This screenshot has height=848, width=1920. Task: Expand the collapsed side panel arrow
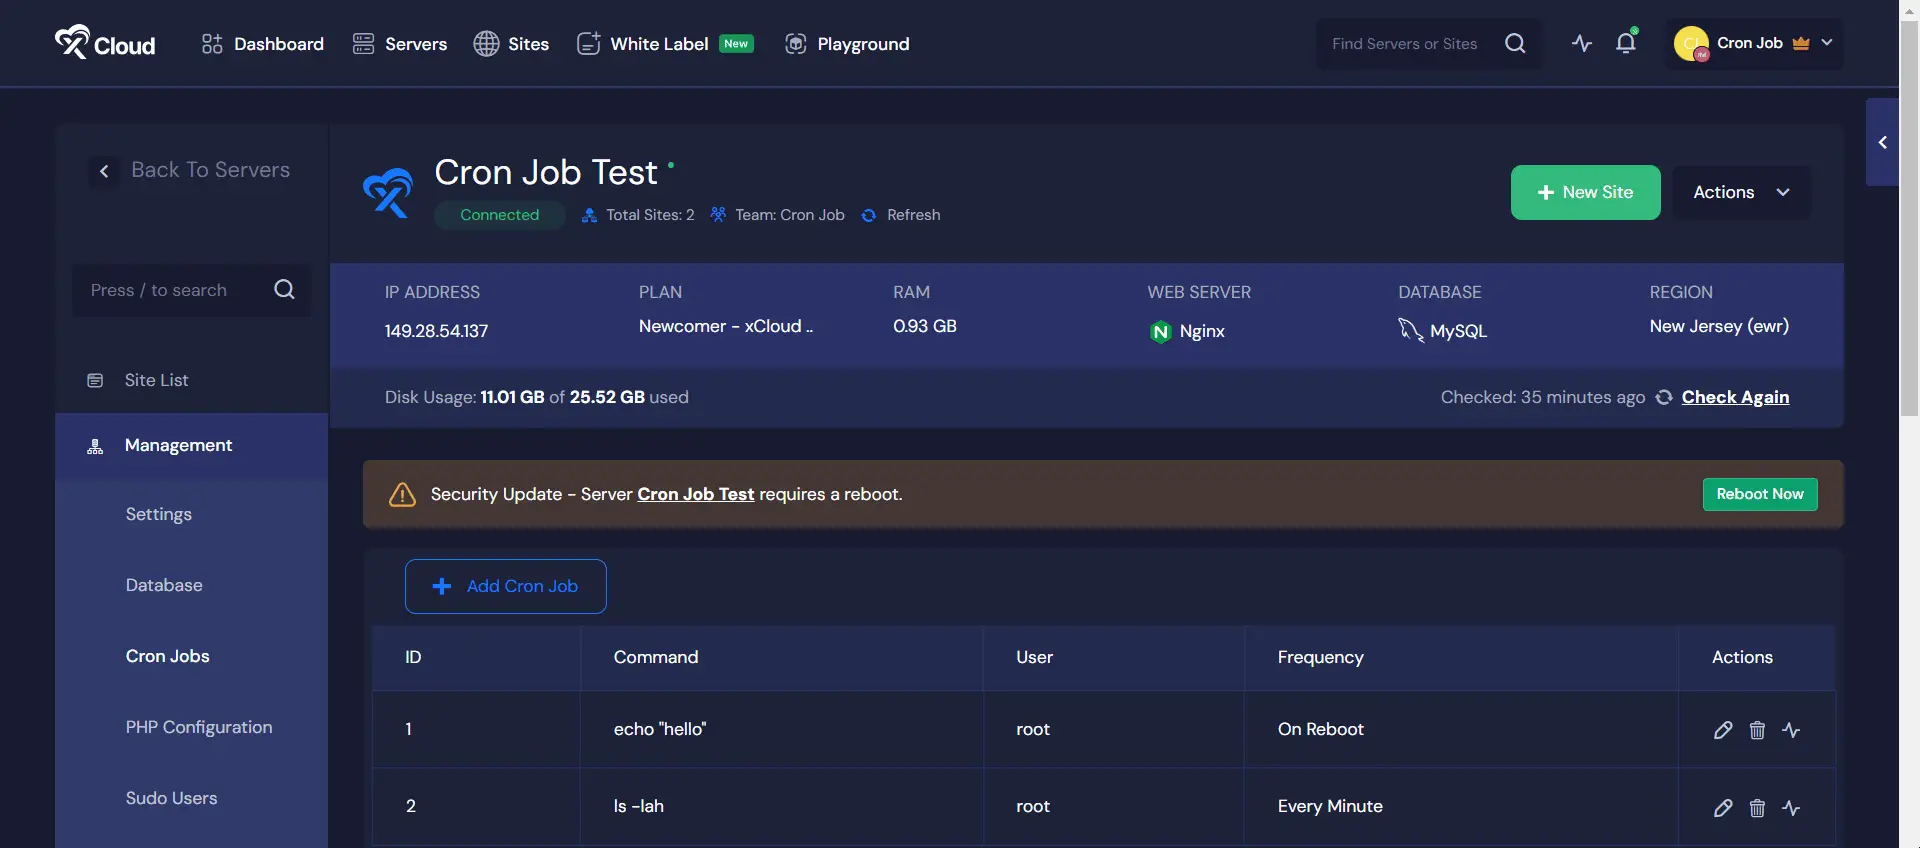tap(1882, 142)
